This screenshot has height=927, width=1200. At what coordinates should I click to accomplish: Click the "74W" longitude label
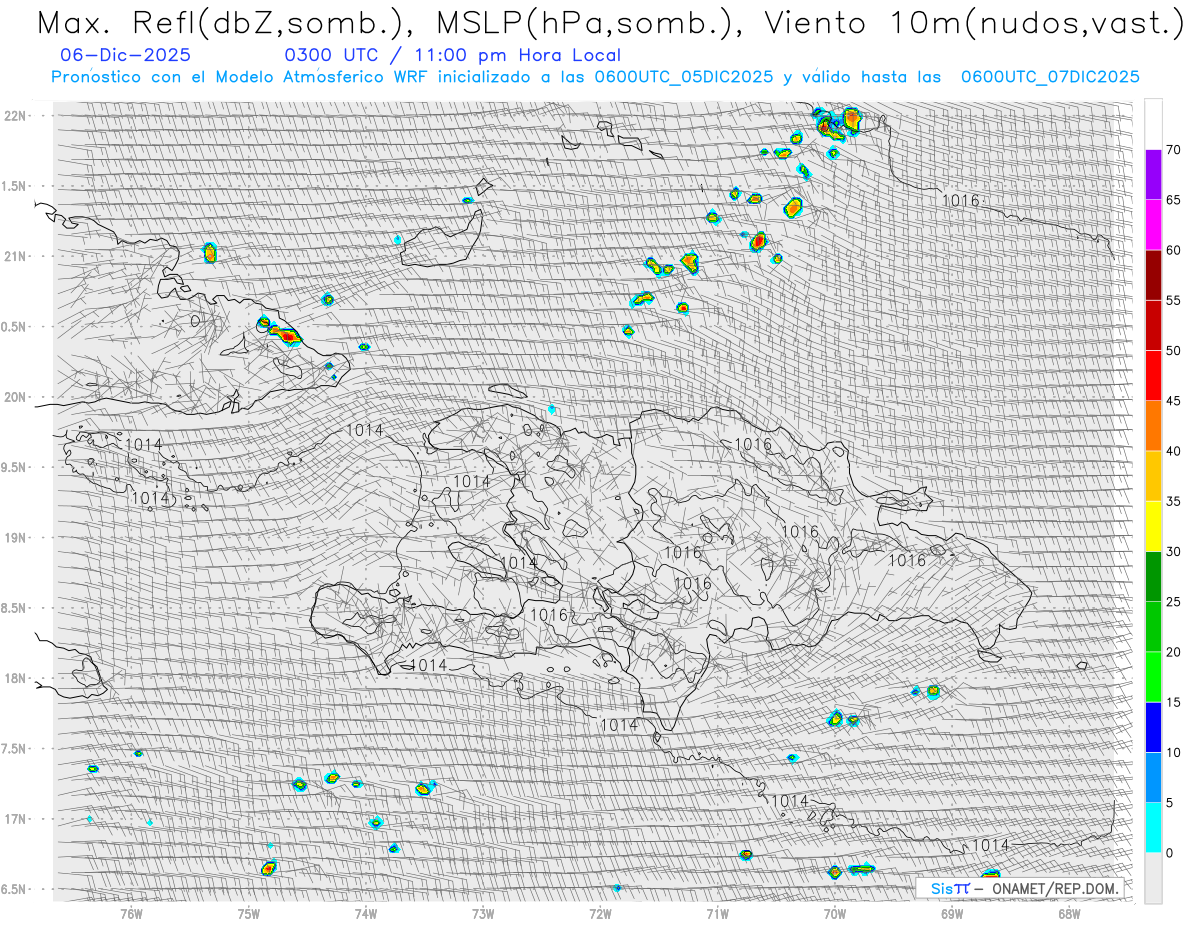pyautogui.click(x=366, y=912)
